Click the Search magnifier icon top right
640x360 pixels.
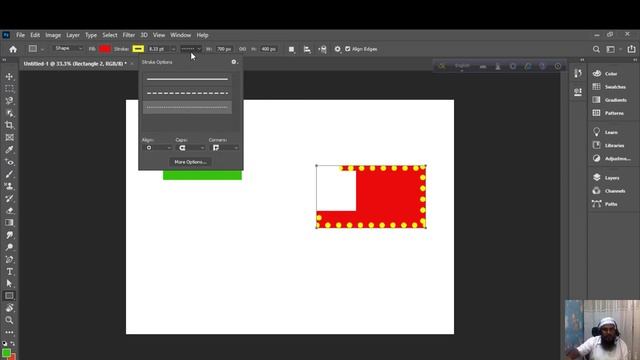coord(596,49)
